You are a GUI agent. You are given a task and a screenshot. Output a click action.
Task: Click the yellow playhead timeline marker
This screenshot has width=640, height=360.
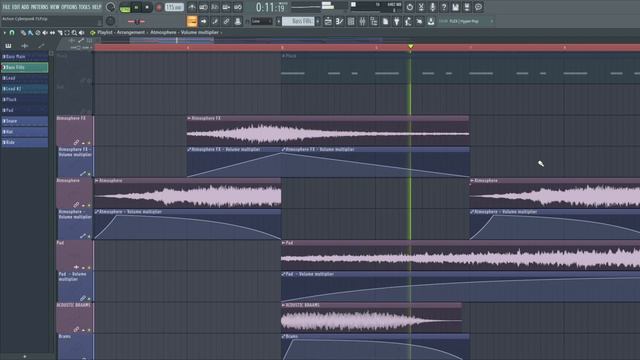coord(411,47)
